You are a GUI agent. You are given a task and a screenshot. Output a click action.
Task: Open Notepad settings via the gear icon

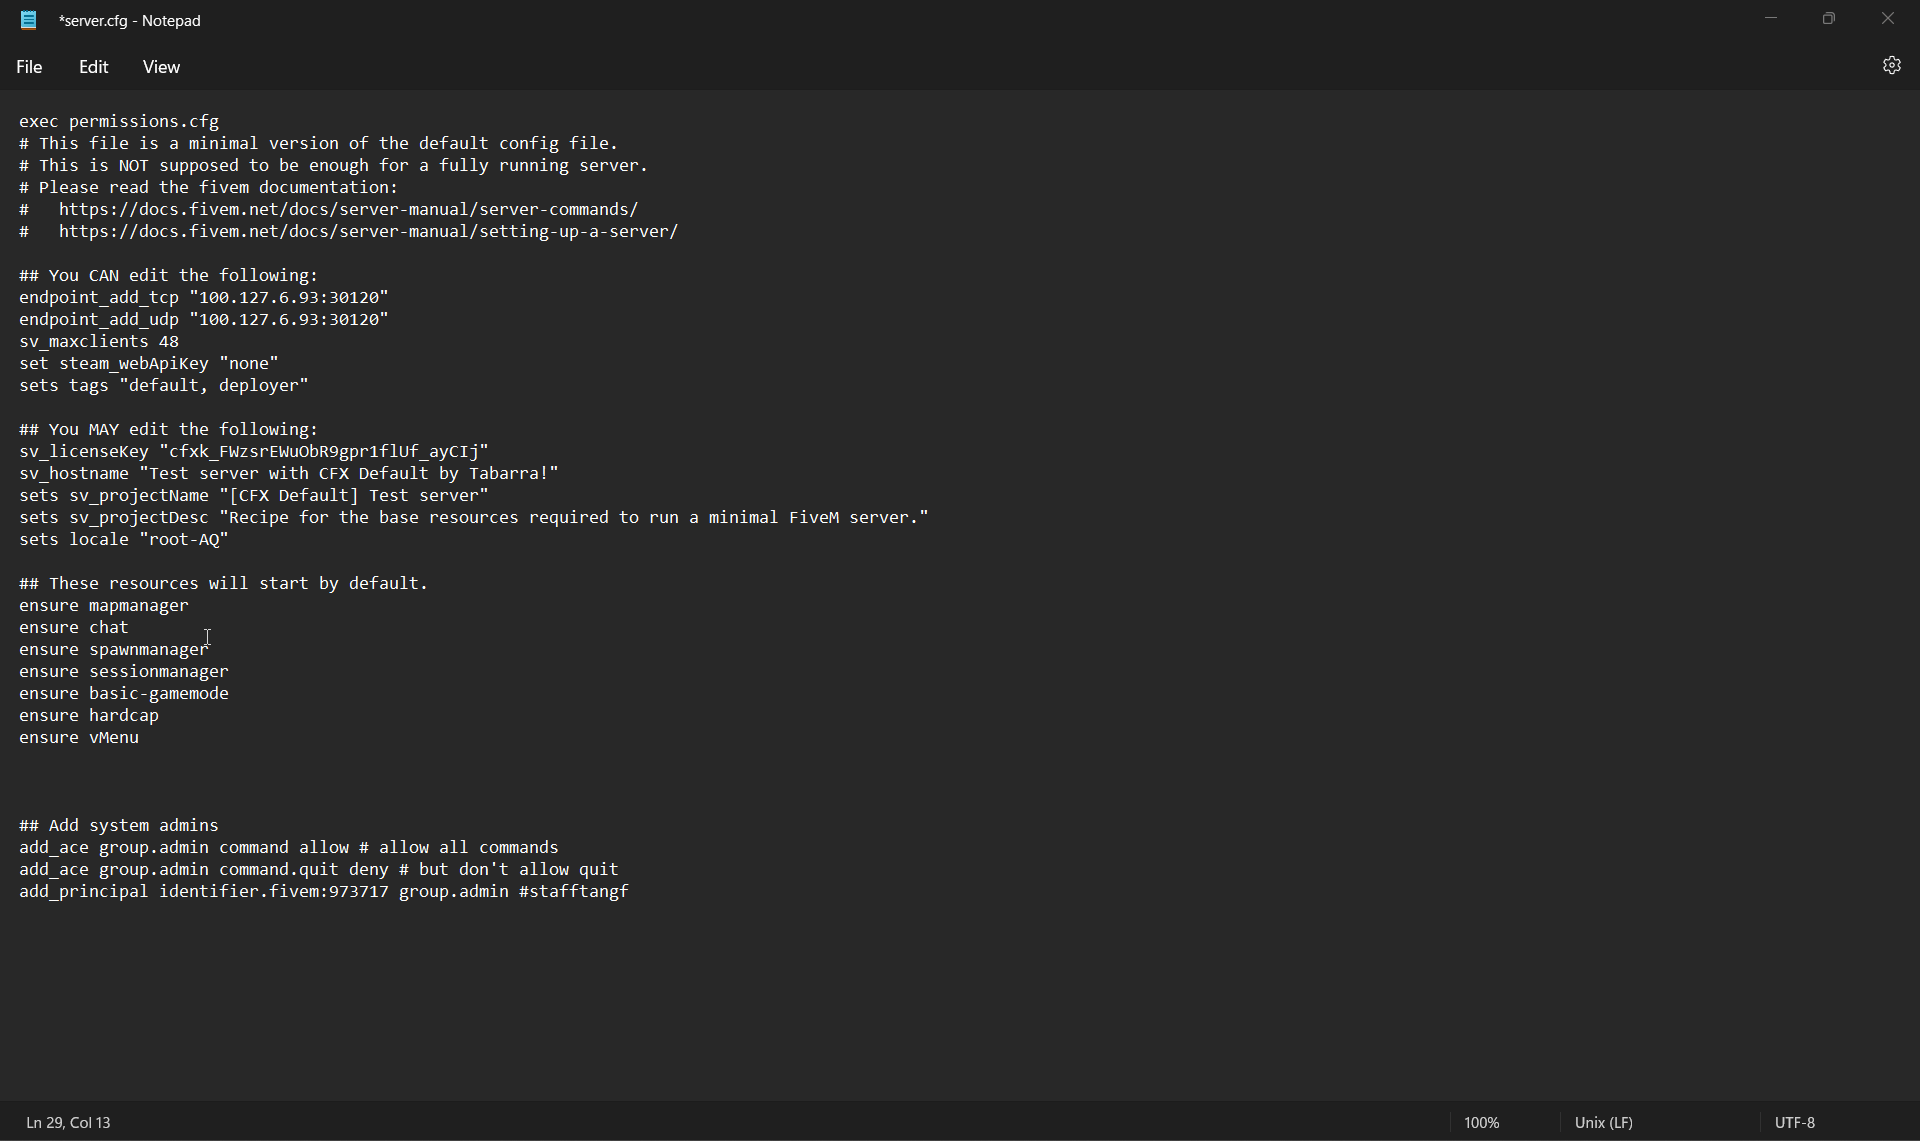(1891, 65)
